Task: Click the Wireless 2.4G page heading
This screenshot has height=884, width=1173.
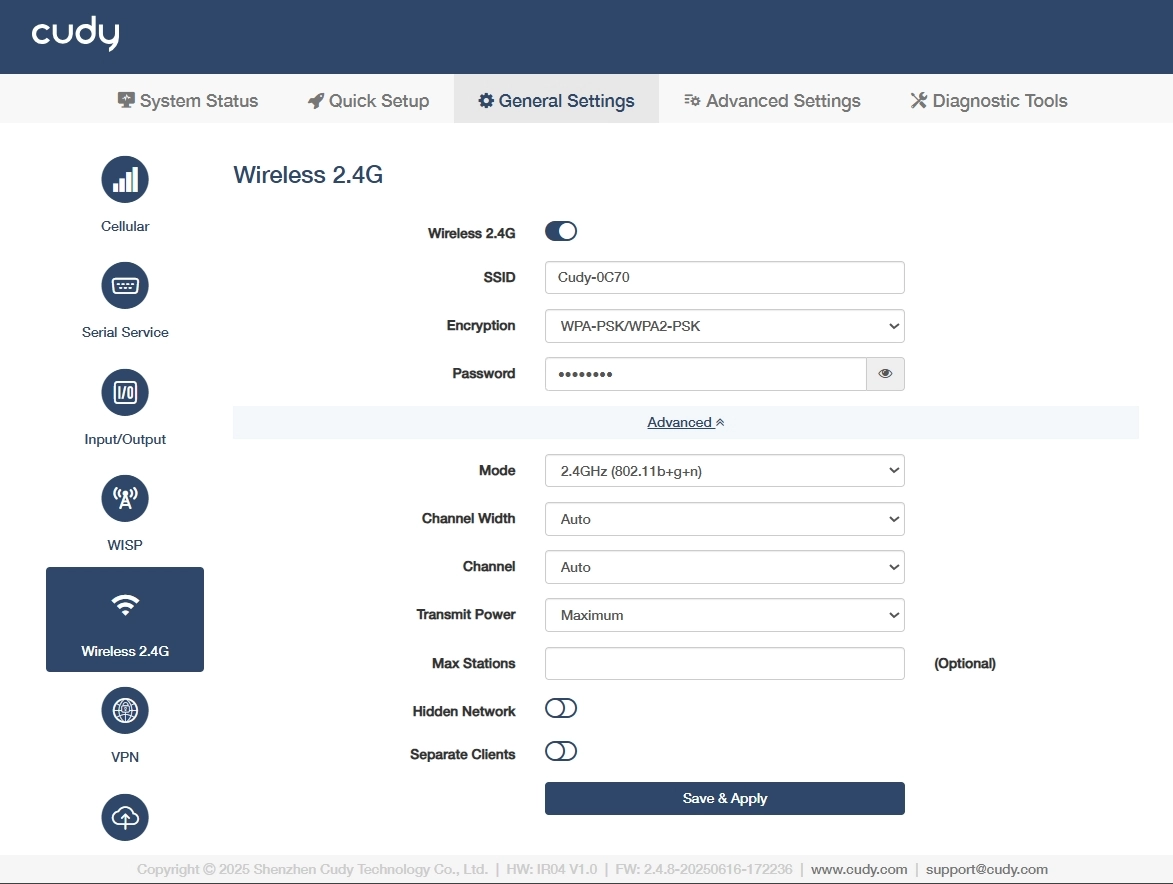Action: click(308, 175)
